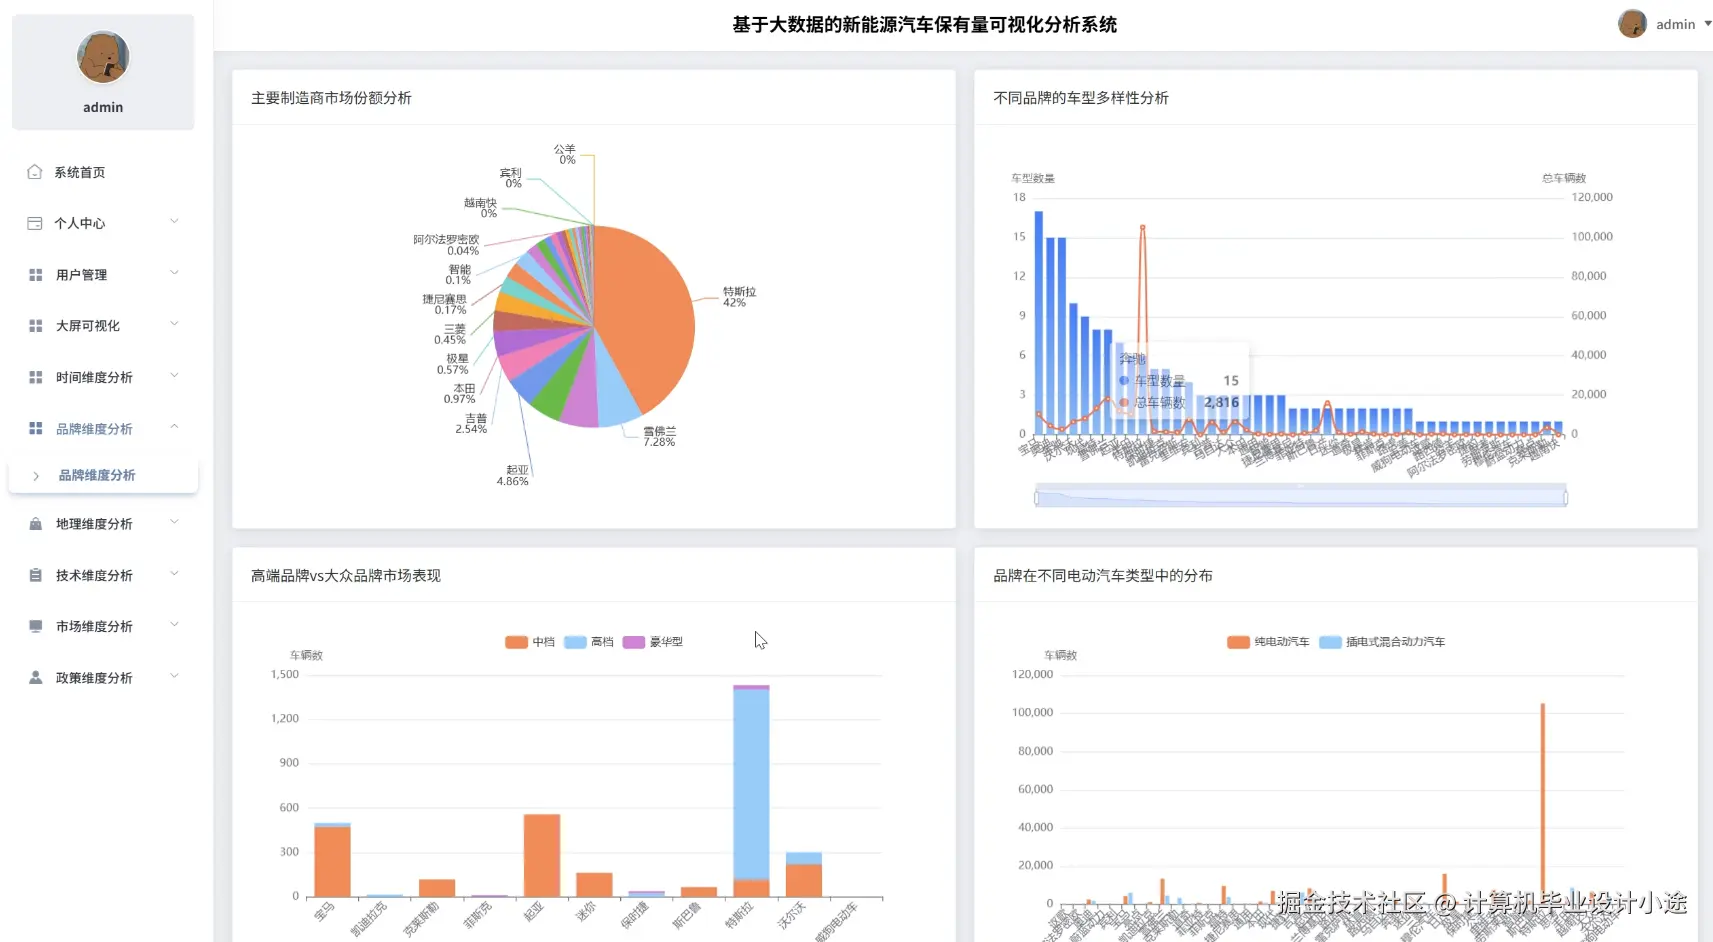Click the right handle of the data zoom slider
This screenshot has height=942, width=1713.
[x=1565, y=497]
